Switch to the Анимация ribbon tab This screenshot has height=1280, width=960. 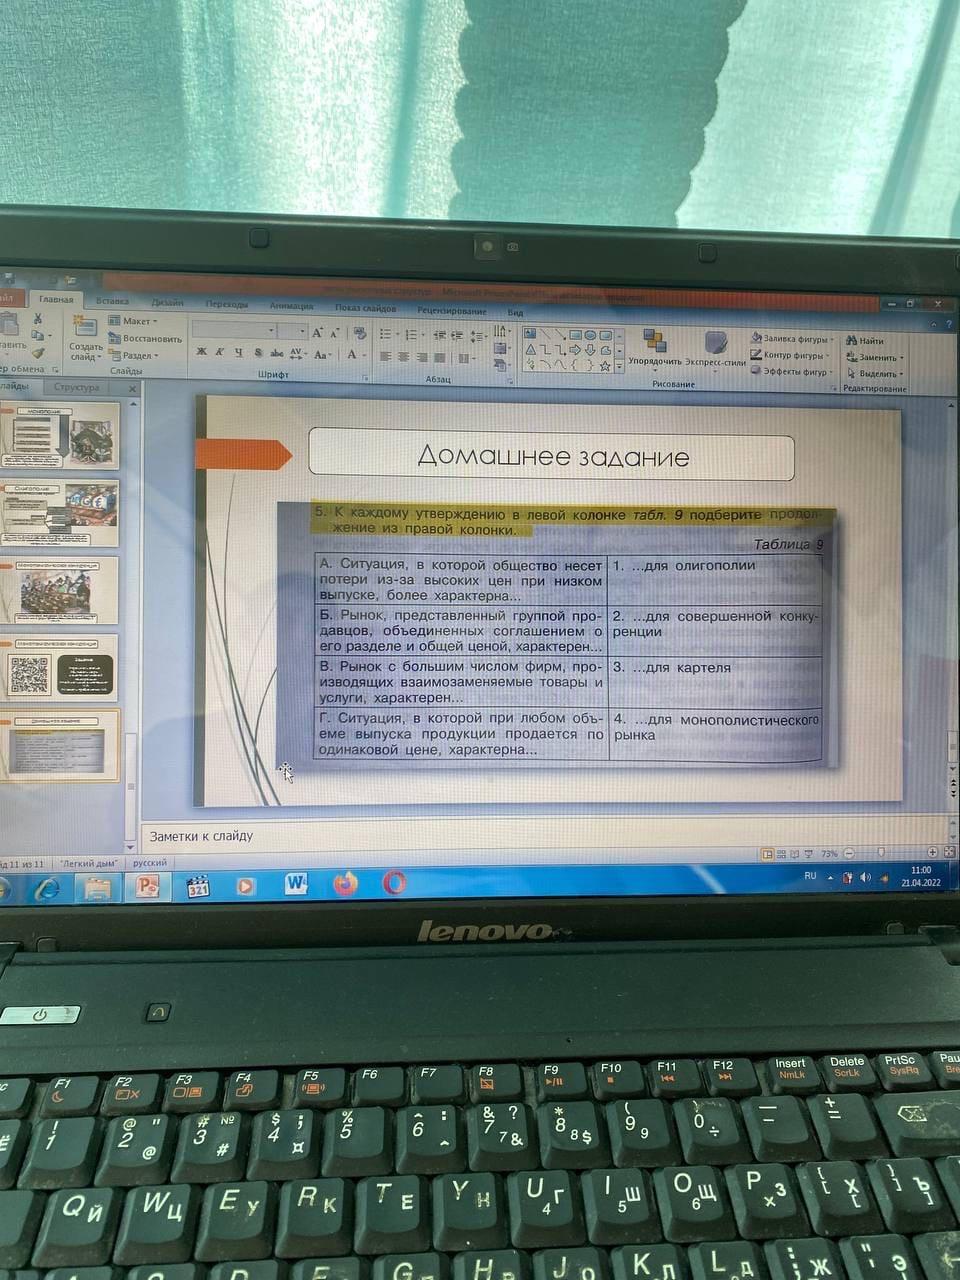pos(291,306)
